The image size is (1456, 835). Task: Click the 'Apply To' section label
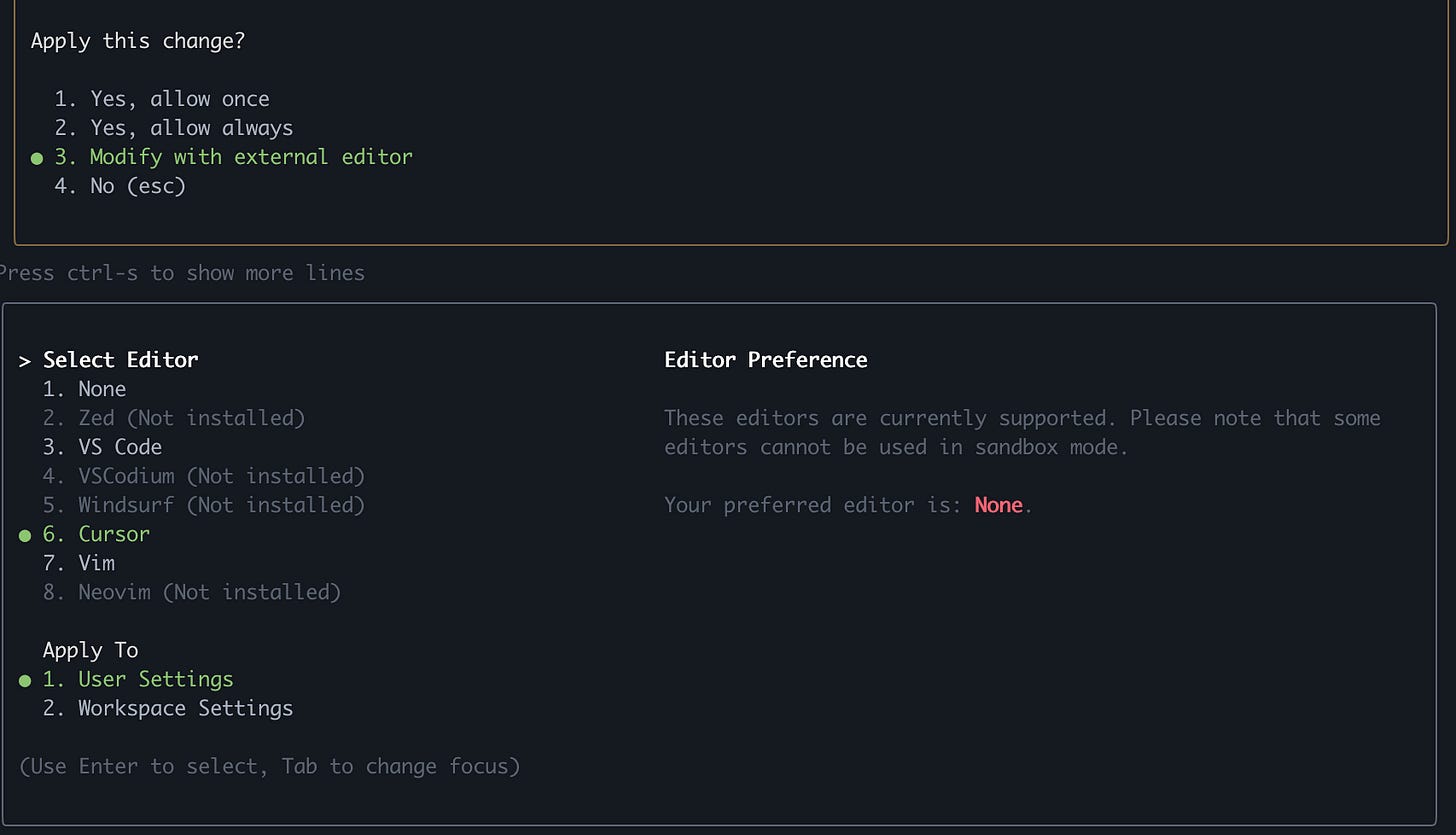click(90, 649)
